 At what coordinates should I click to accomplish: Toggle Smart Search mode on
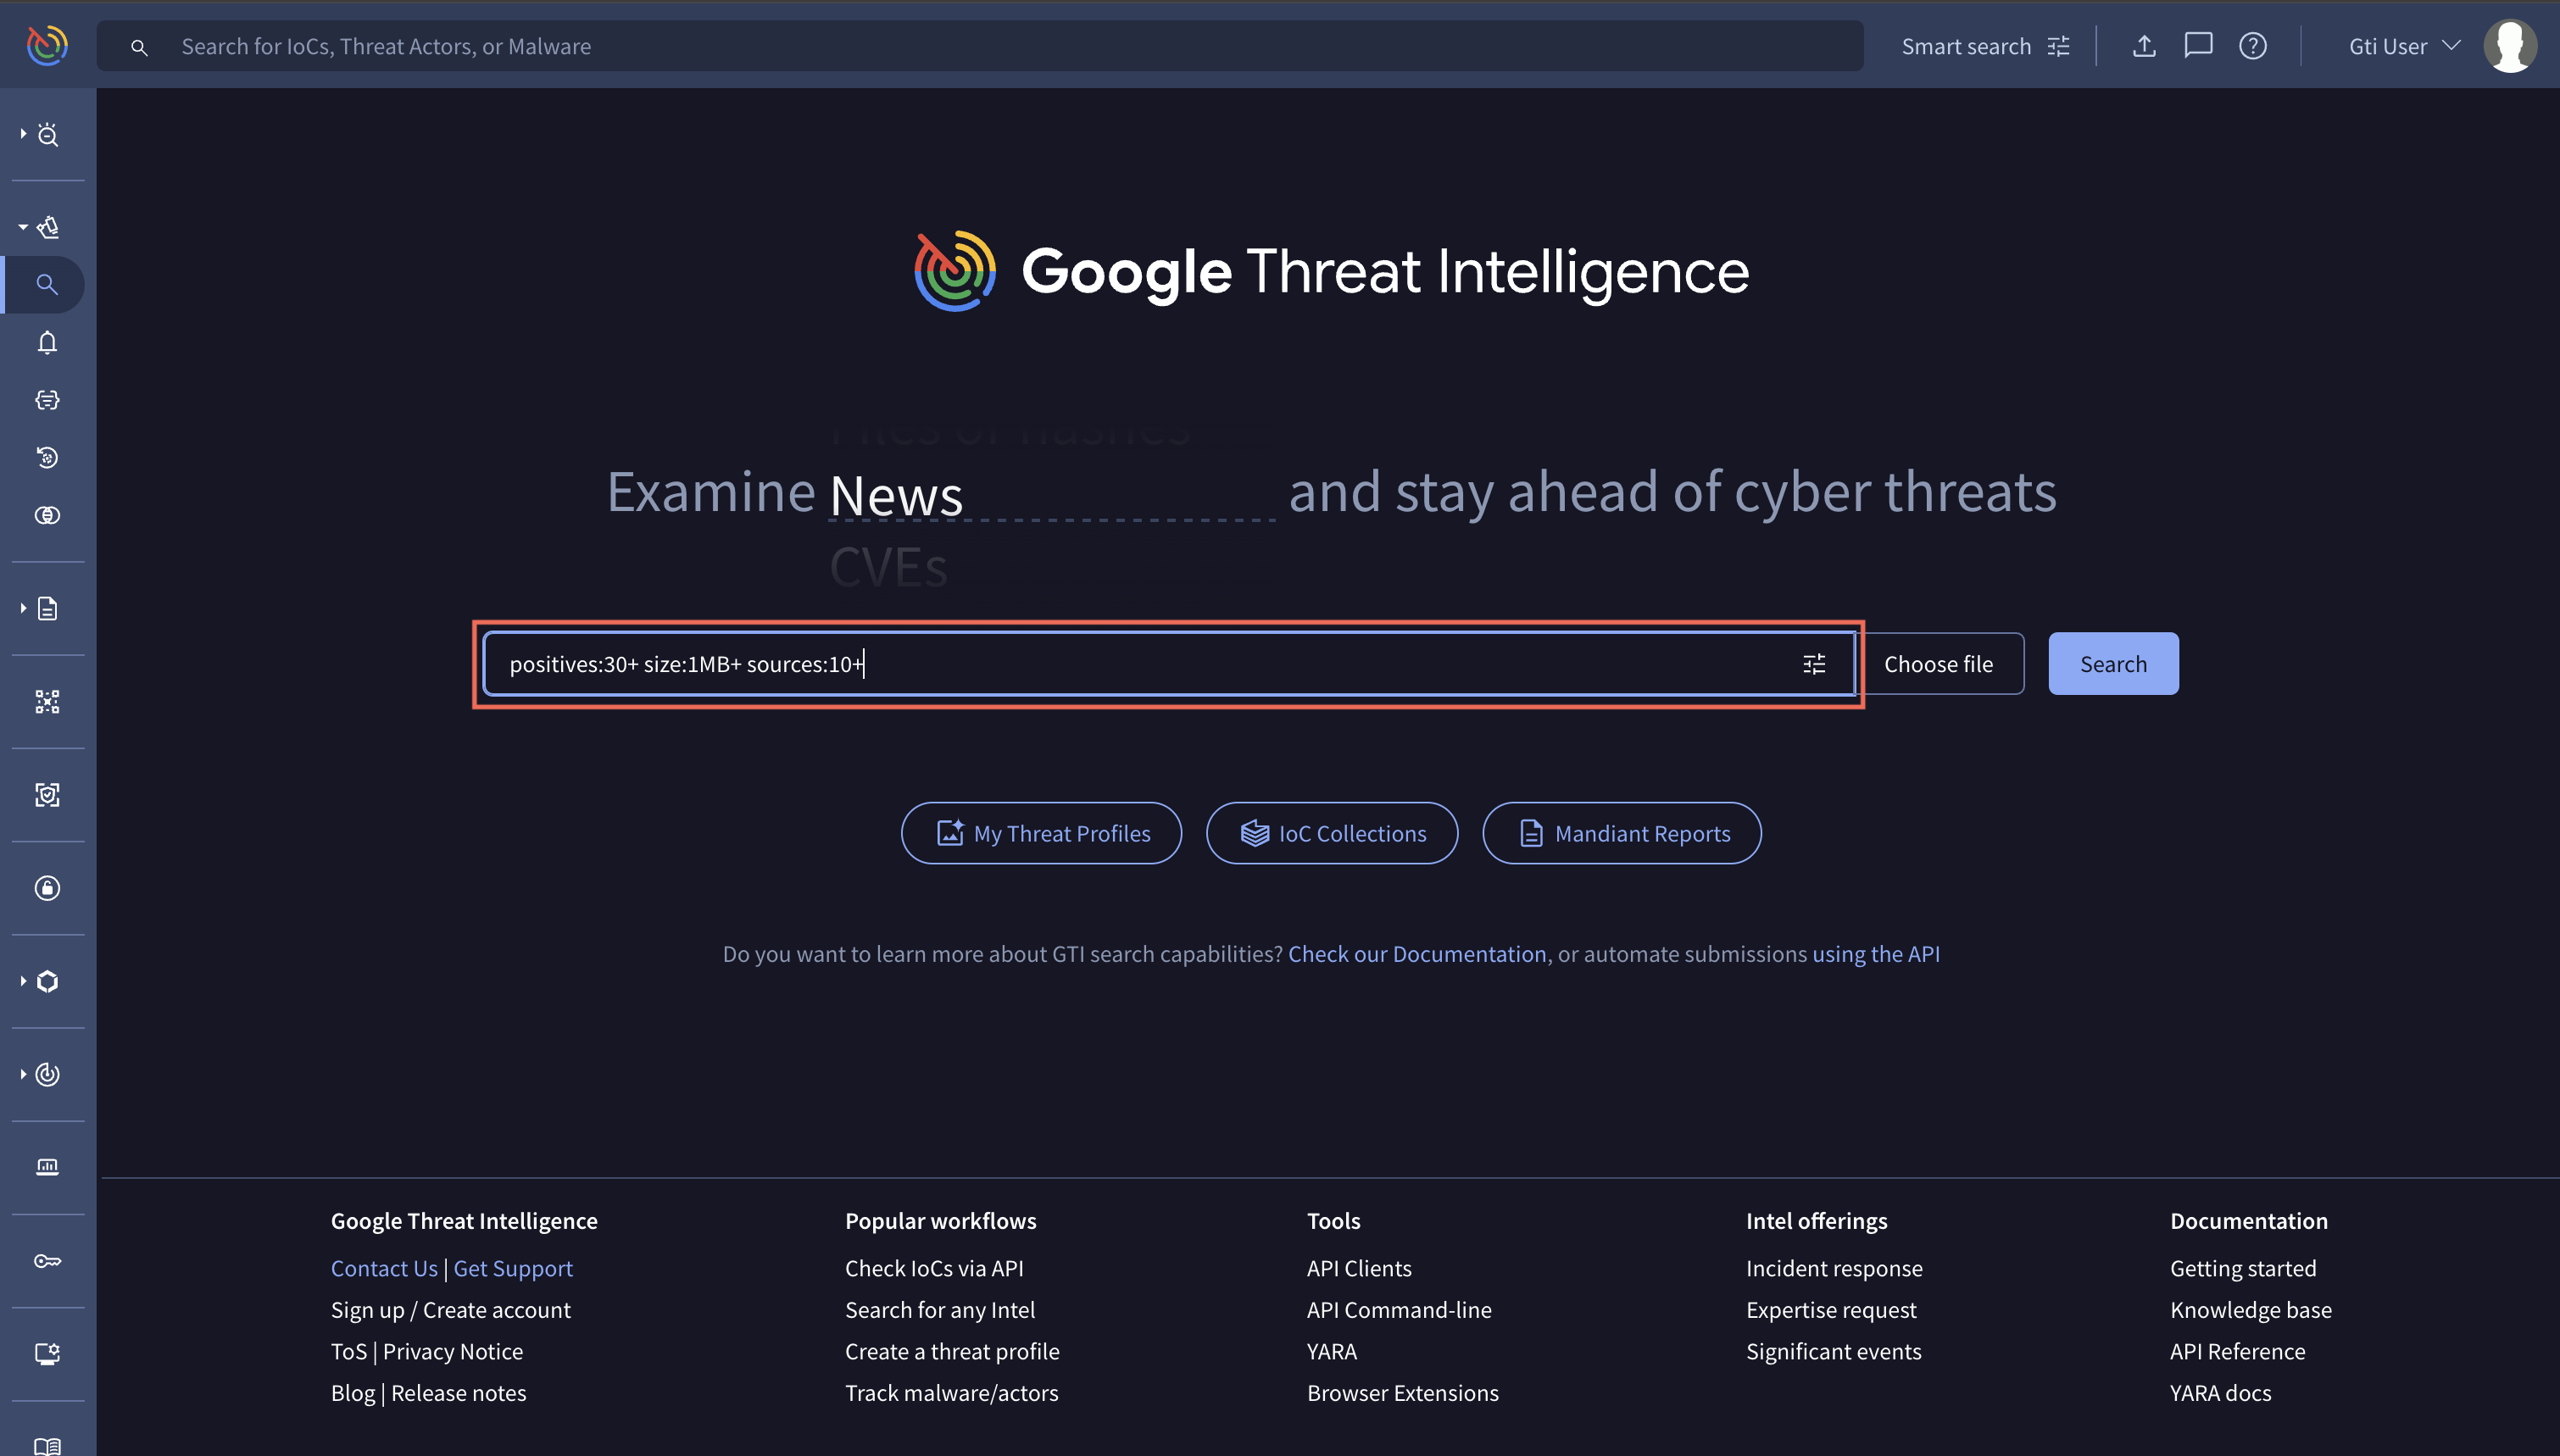pos(1985,46)
